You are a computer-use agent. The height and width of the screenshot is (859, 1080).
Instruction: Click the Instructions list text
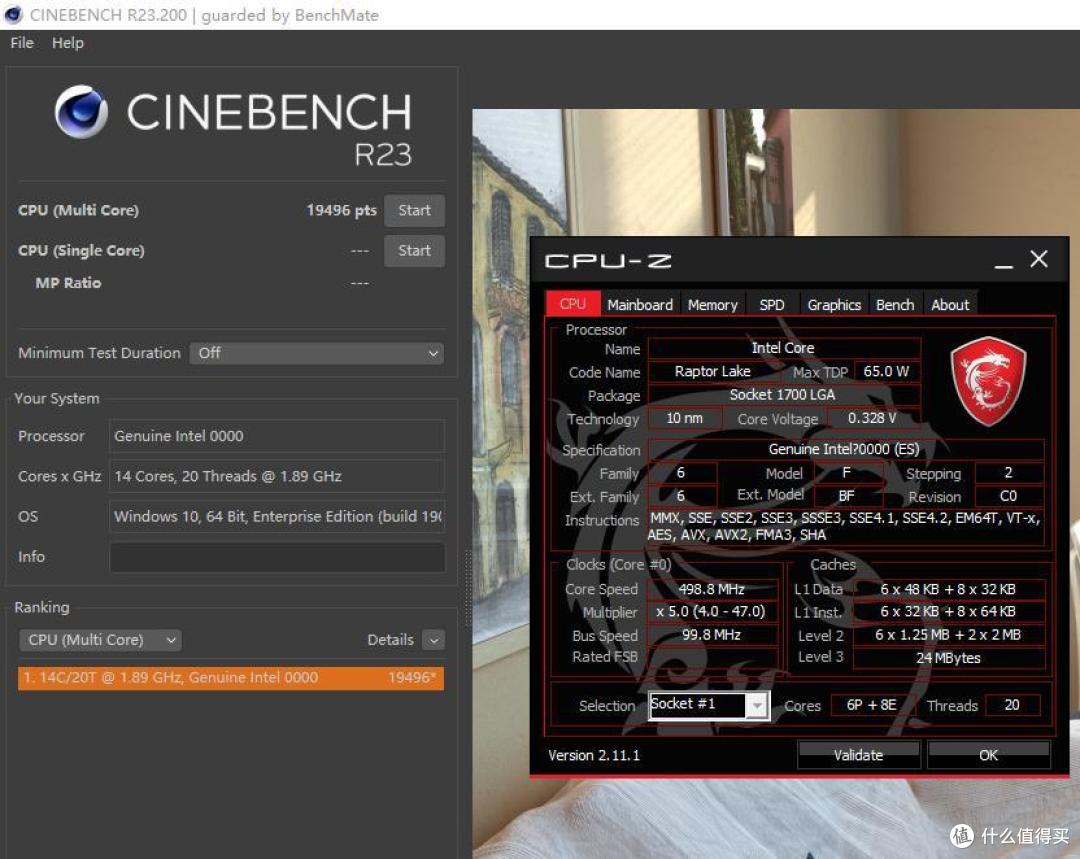(844, 527)
